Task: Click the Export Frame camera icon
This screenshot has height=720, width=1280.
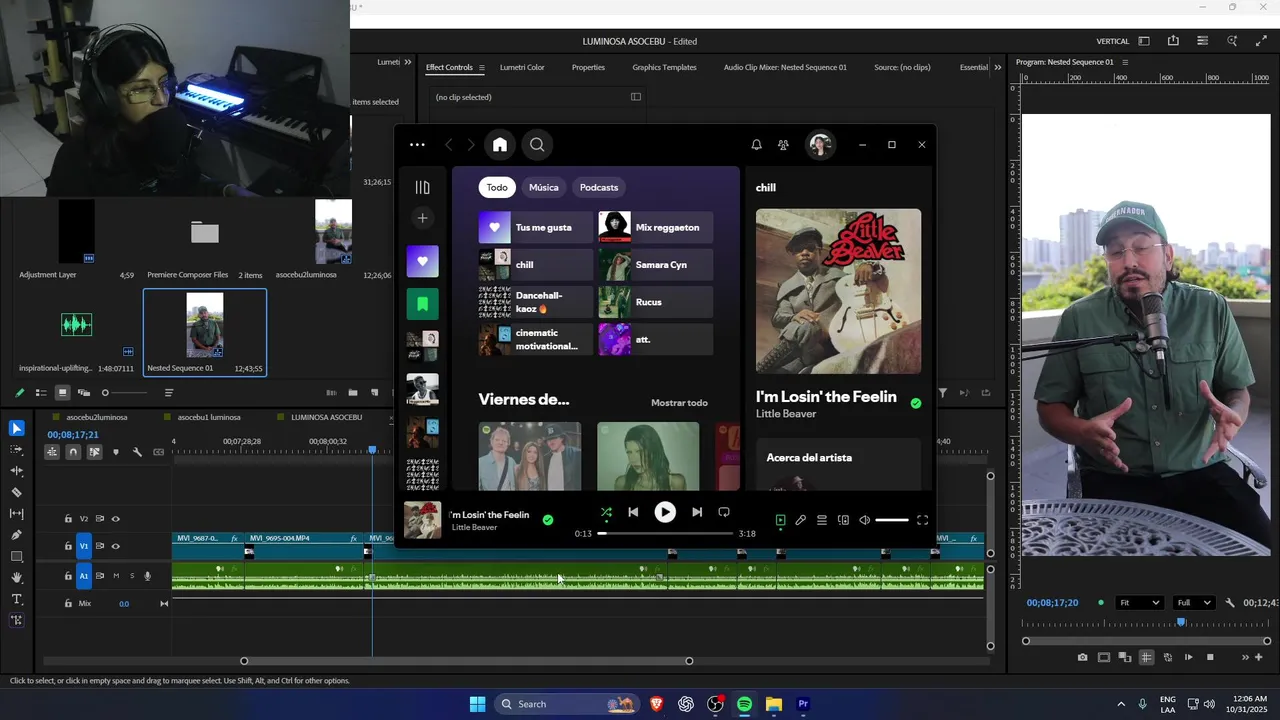Action: click(x=1082, y=657)
